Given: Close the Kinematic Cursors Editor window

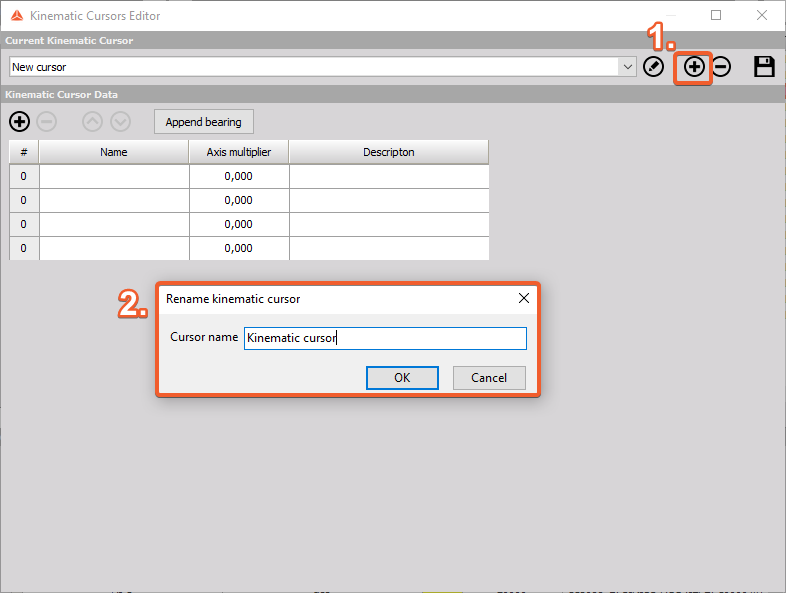Looking at the screenshot, I should 761,16.
